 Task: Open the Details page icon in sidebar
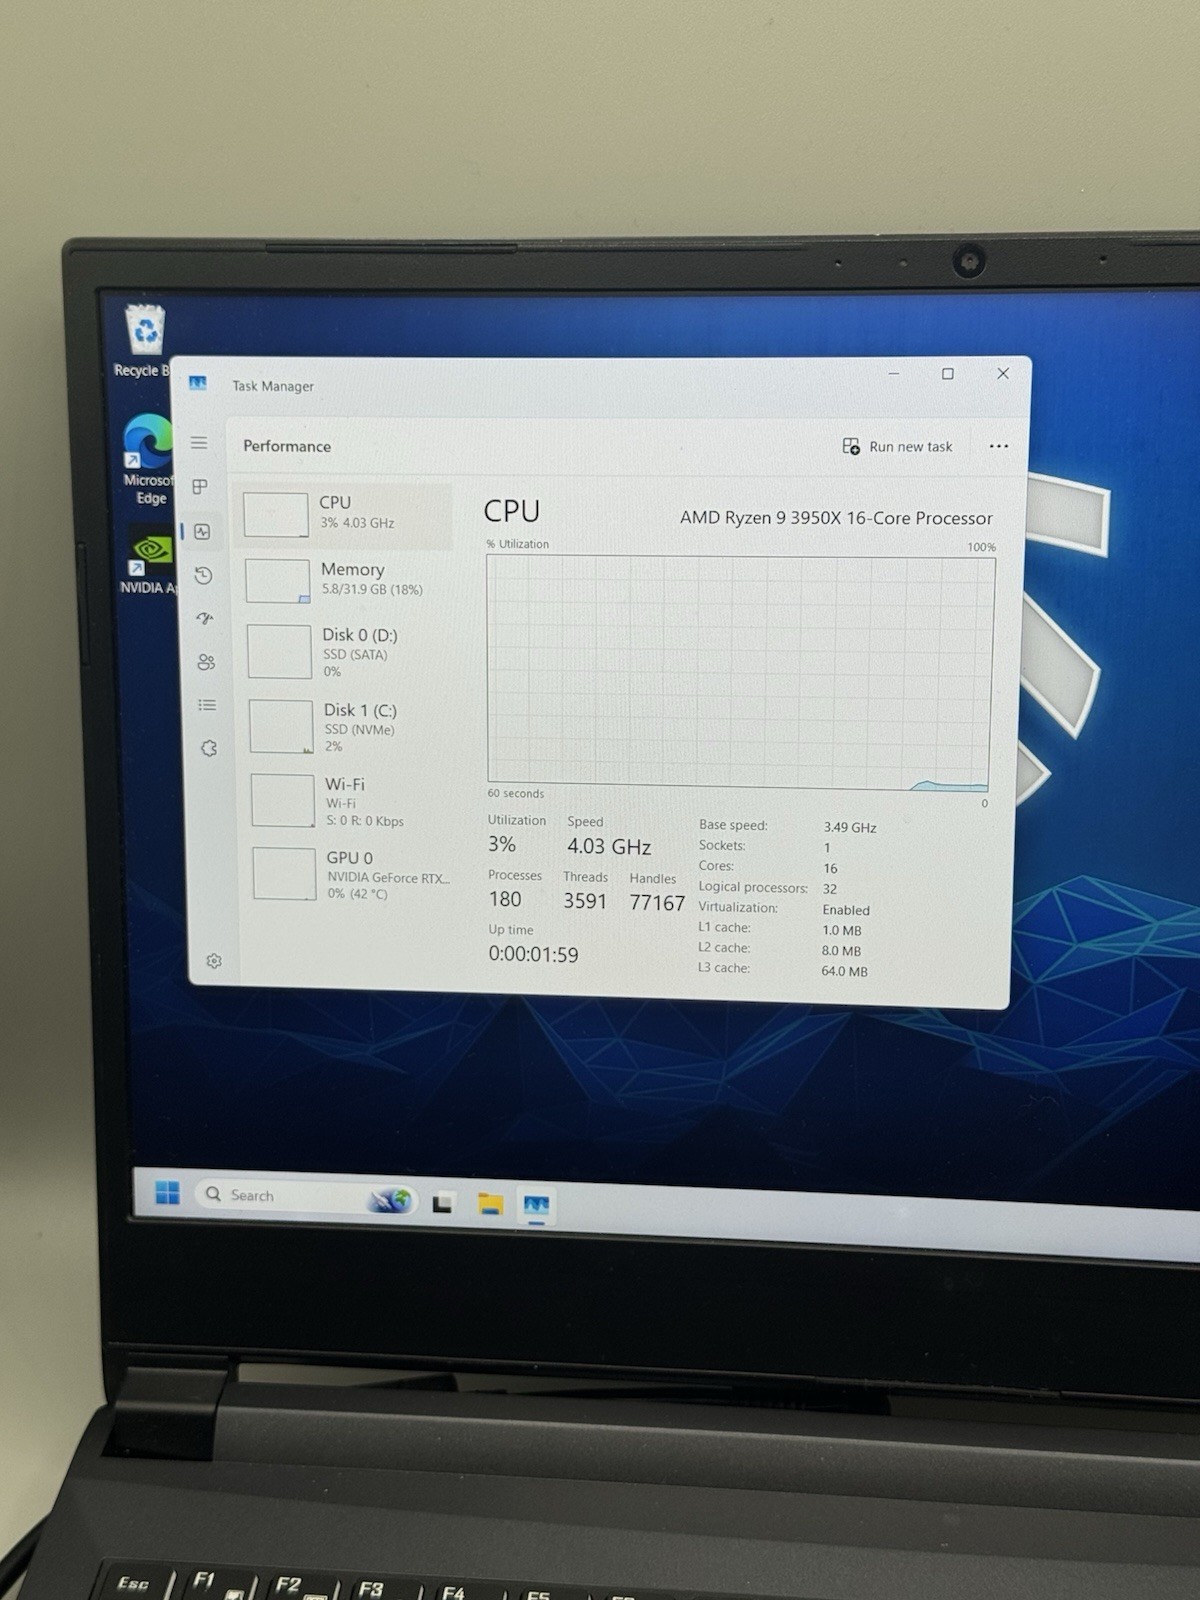207,705
